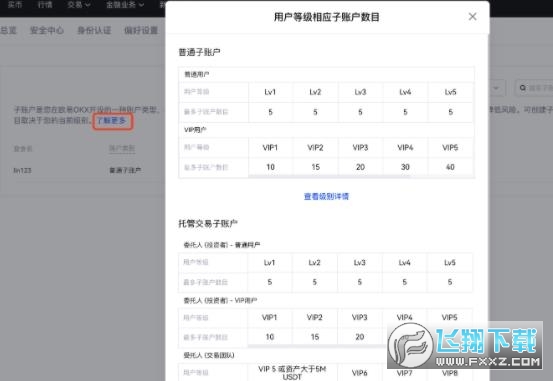Screen dimensions: 553x381
Task: Open the 行情 menu item
Action: click(x=45, y=5)
